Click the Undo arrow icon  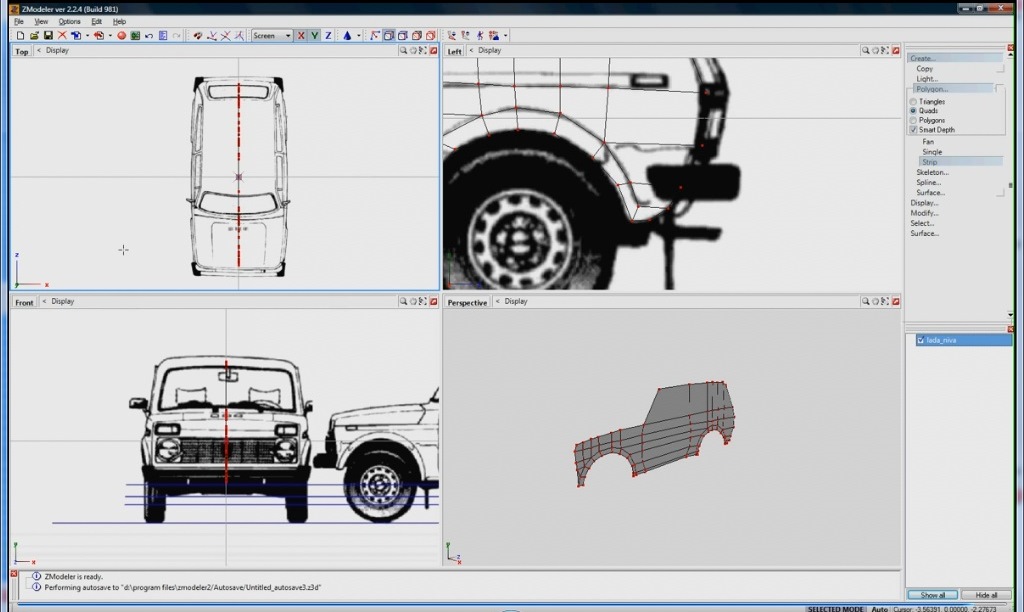pyautogui.click(x=148, y=35)
